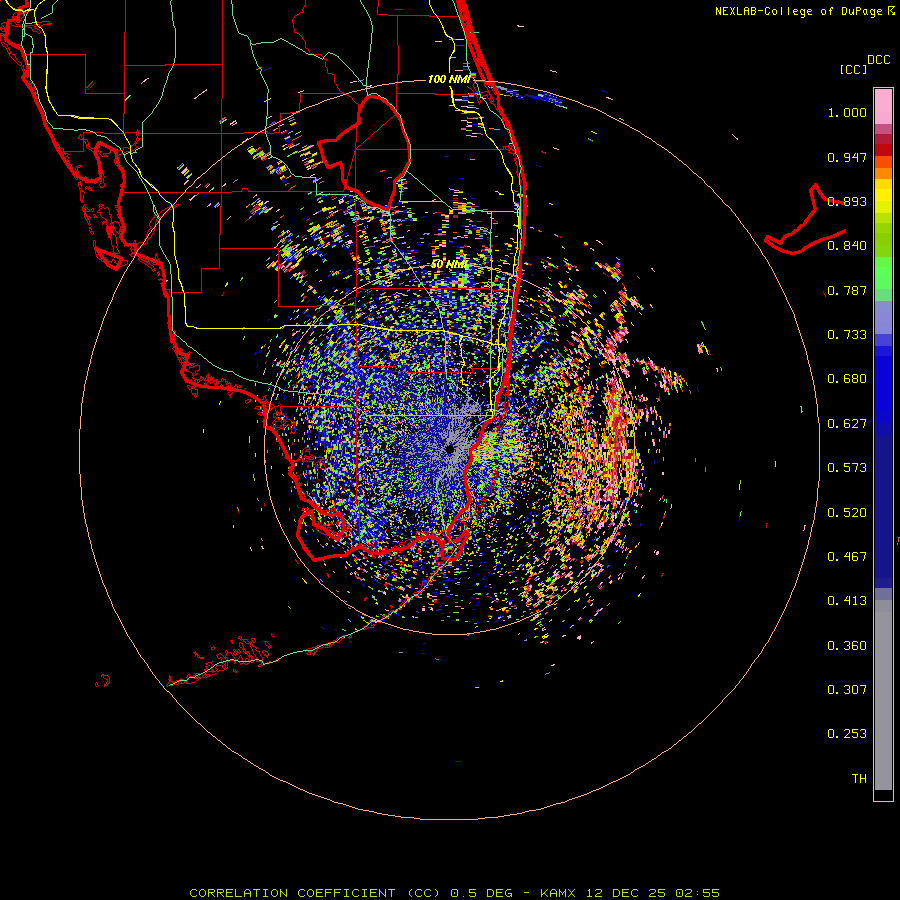
Task: Click the 0.840 colorbar value
Action: tap(847, 246)
